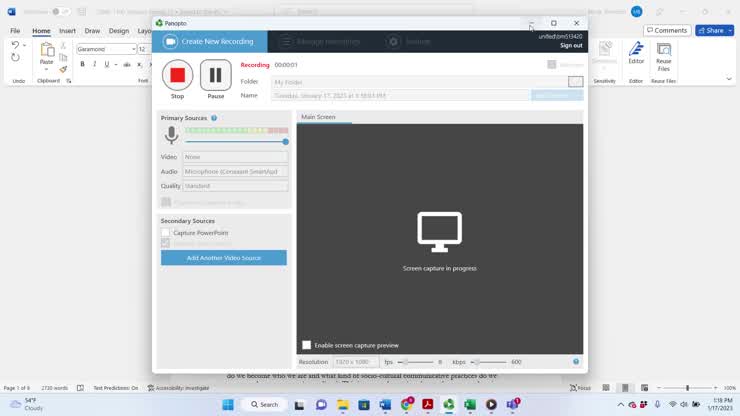Stop the Panopto recording
Viewport: 740px width, 416px height.
point(177,75)
